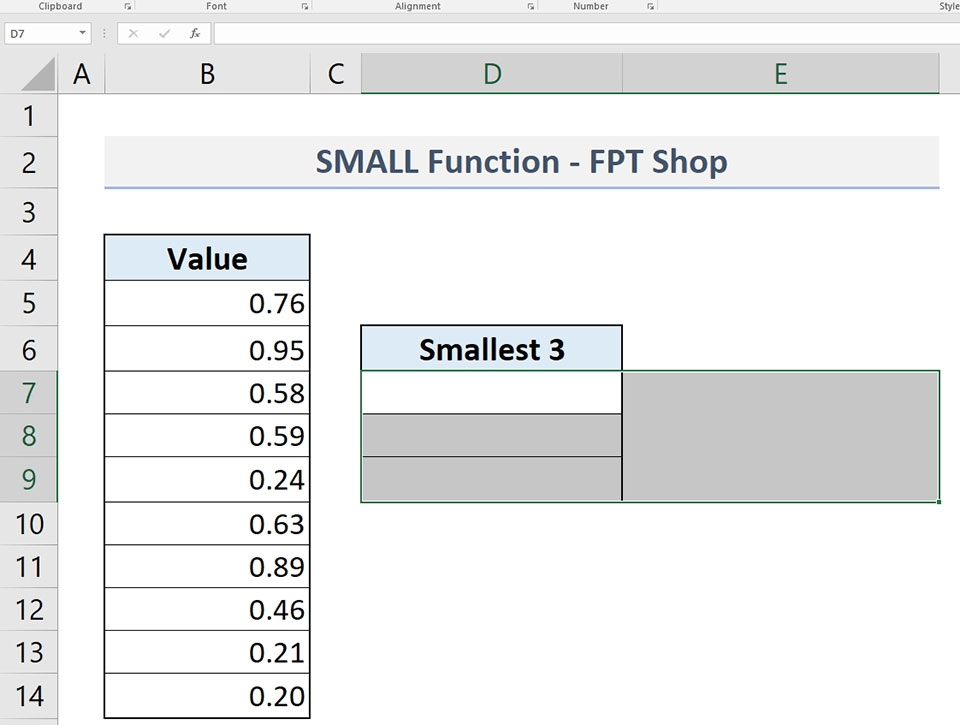This screenshot has height=725, width=960.
Task: Select row 3 header
Action: tap(28, 212)
